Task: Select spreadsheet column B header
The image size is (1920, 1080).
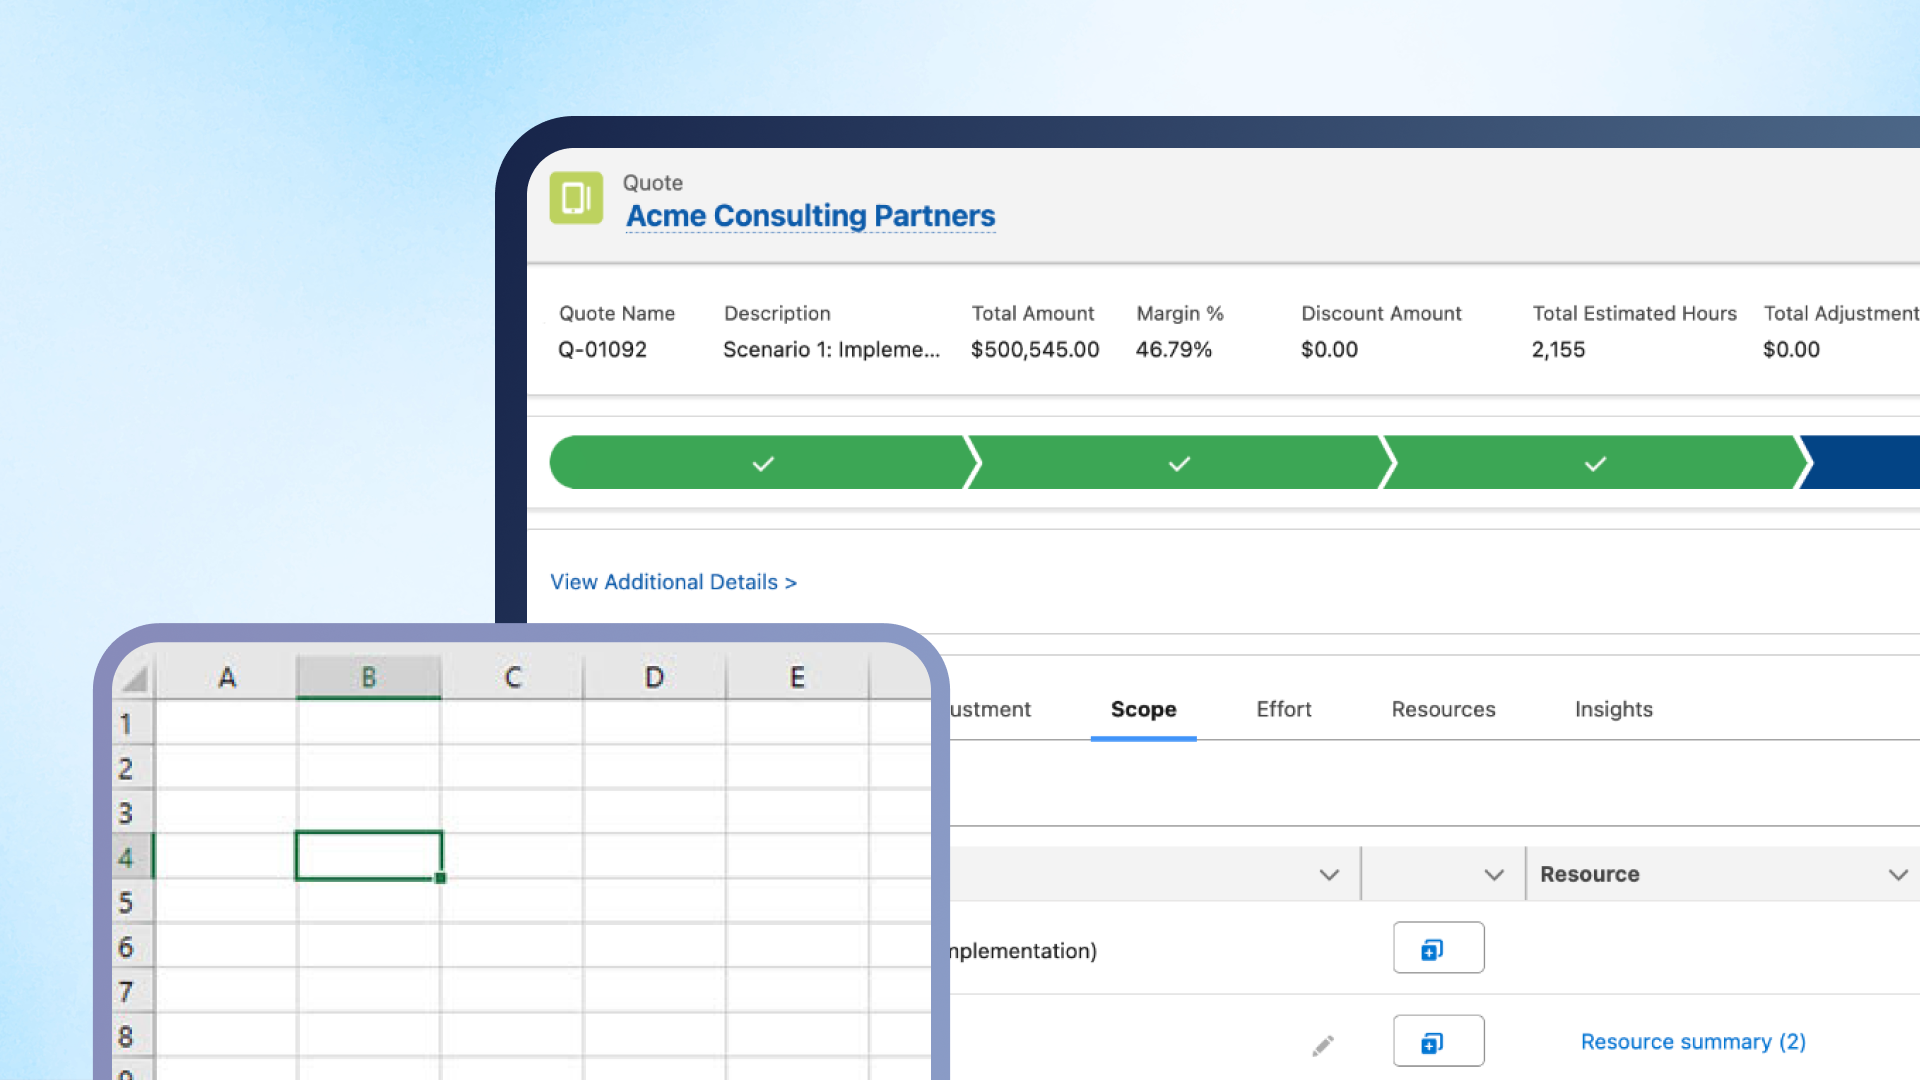Action: click(368, 678)
